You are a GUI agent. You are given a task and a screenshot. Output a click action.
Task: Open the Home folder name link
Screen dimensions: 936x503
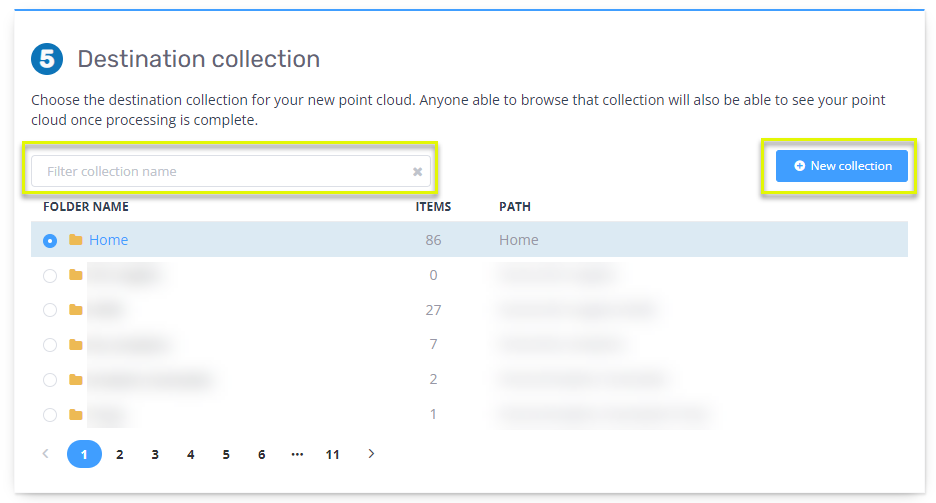click(108, 240)
